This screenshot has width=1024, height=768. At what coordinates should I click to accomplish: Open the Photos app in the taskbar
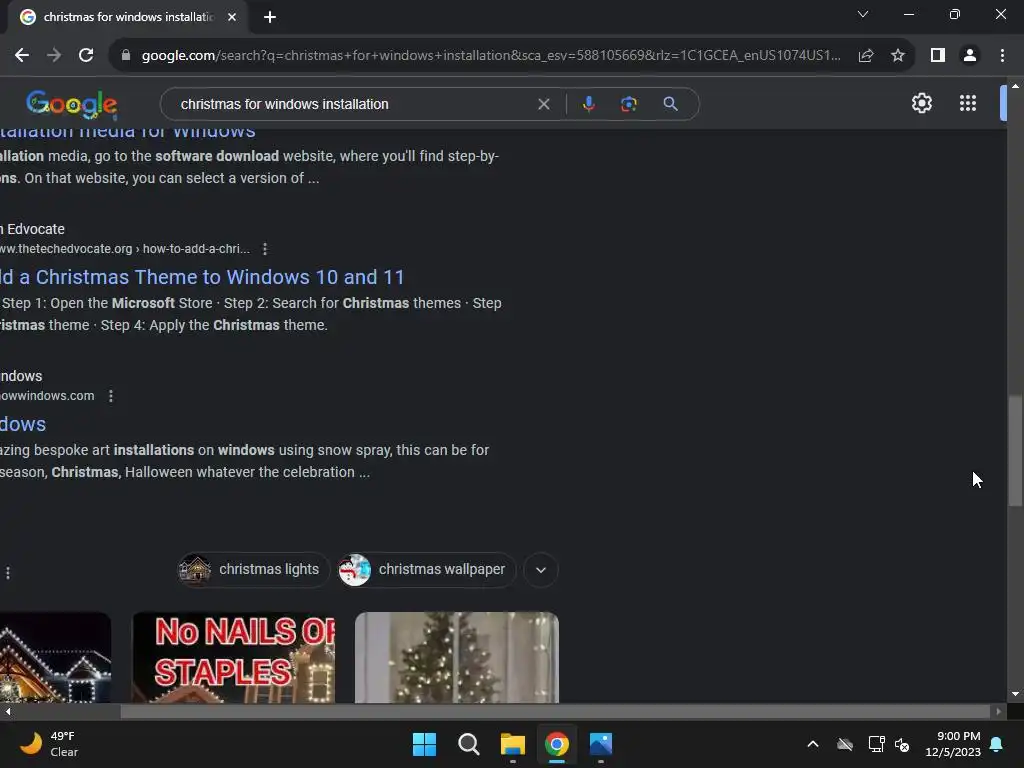pos(601,744)
